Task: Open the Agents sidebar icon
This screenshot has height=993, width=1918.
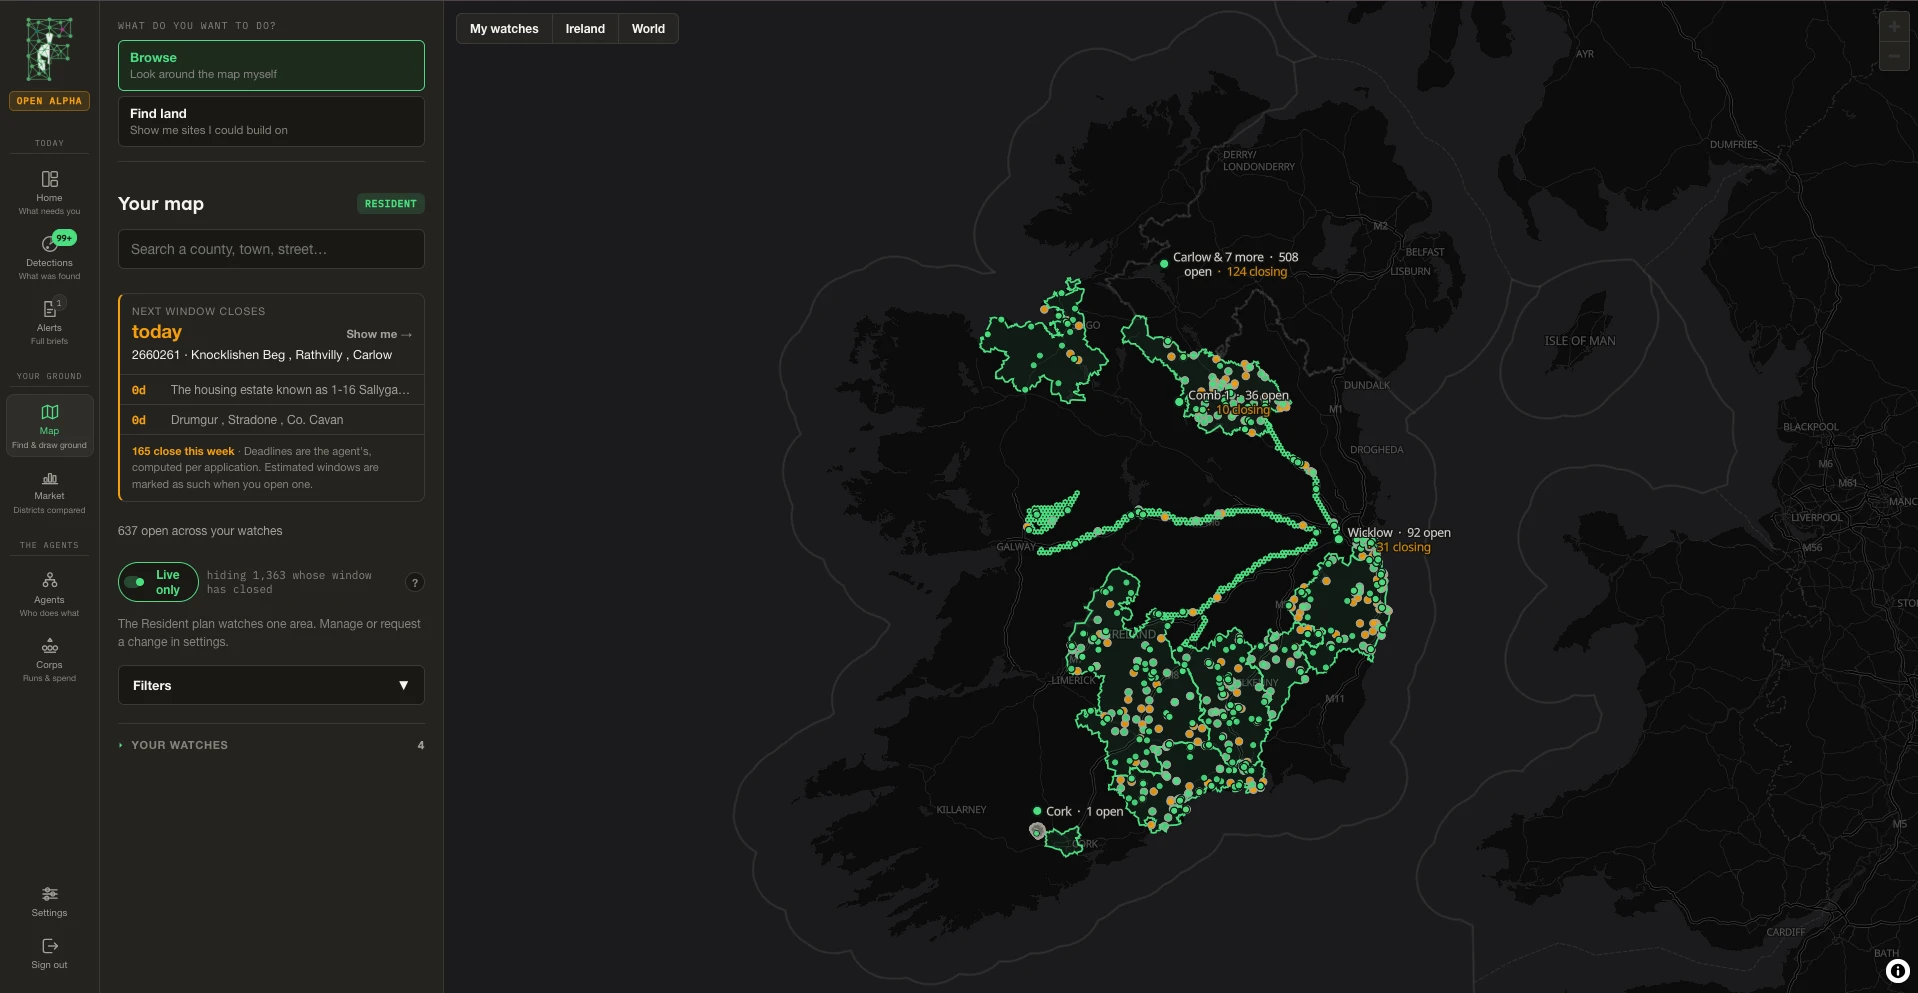Action: pyautogui.click(x=49, y=594)
